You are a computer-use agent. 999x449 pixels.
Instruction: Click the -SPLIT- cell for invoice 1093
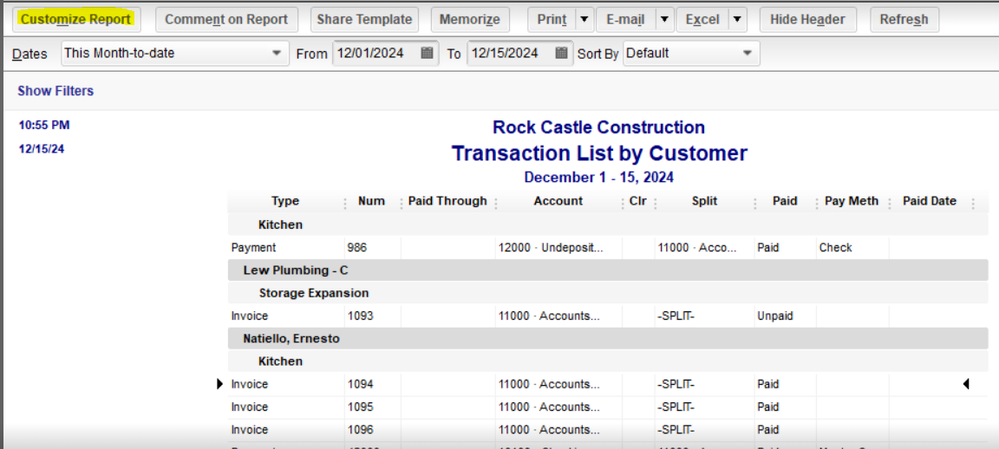[x=675, y=316]
